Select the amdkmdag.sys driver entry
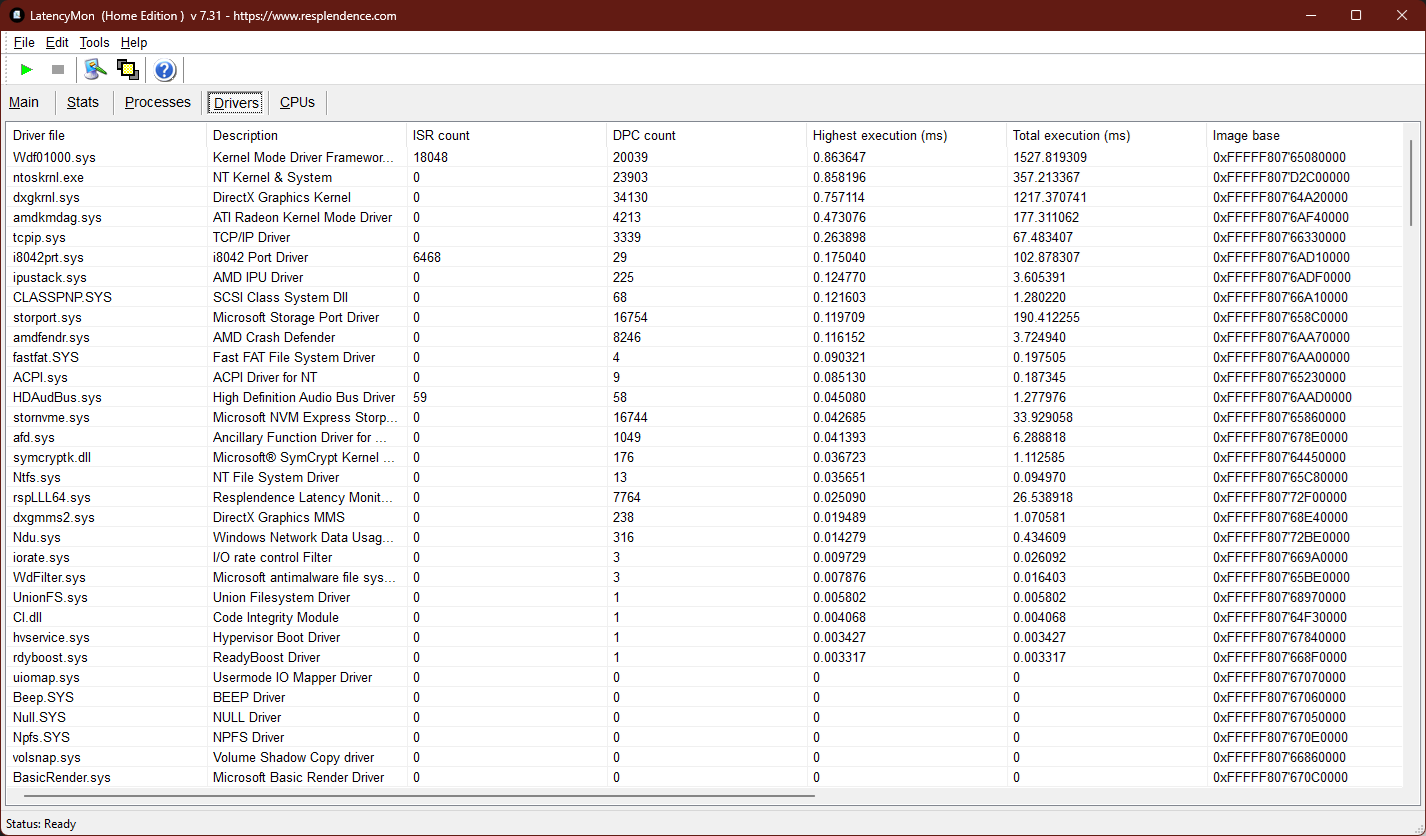The width and height of the screenshot is (1426, 836). tap(57, 217)
